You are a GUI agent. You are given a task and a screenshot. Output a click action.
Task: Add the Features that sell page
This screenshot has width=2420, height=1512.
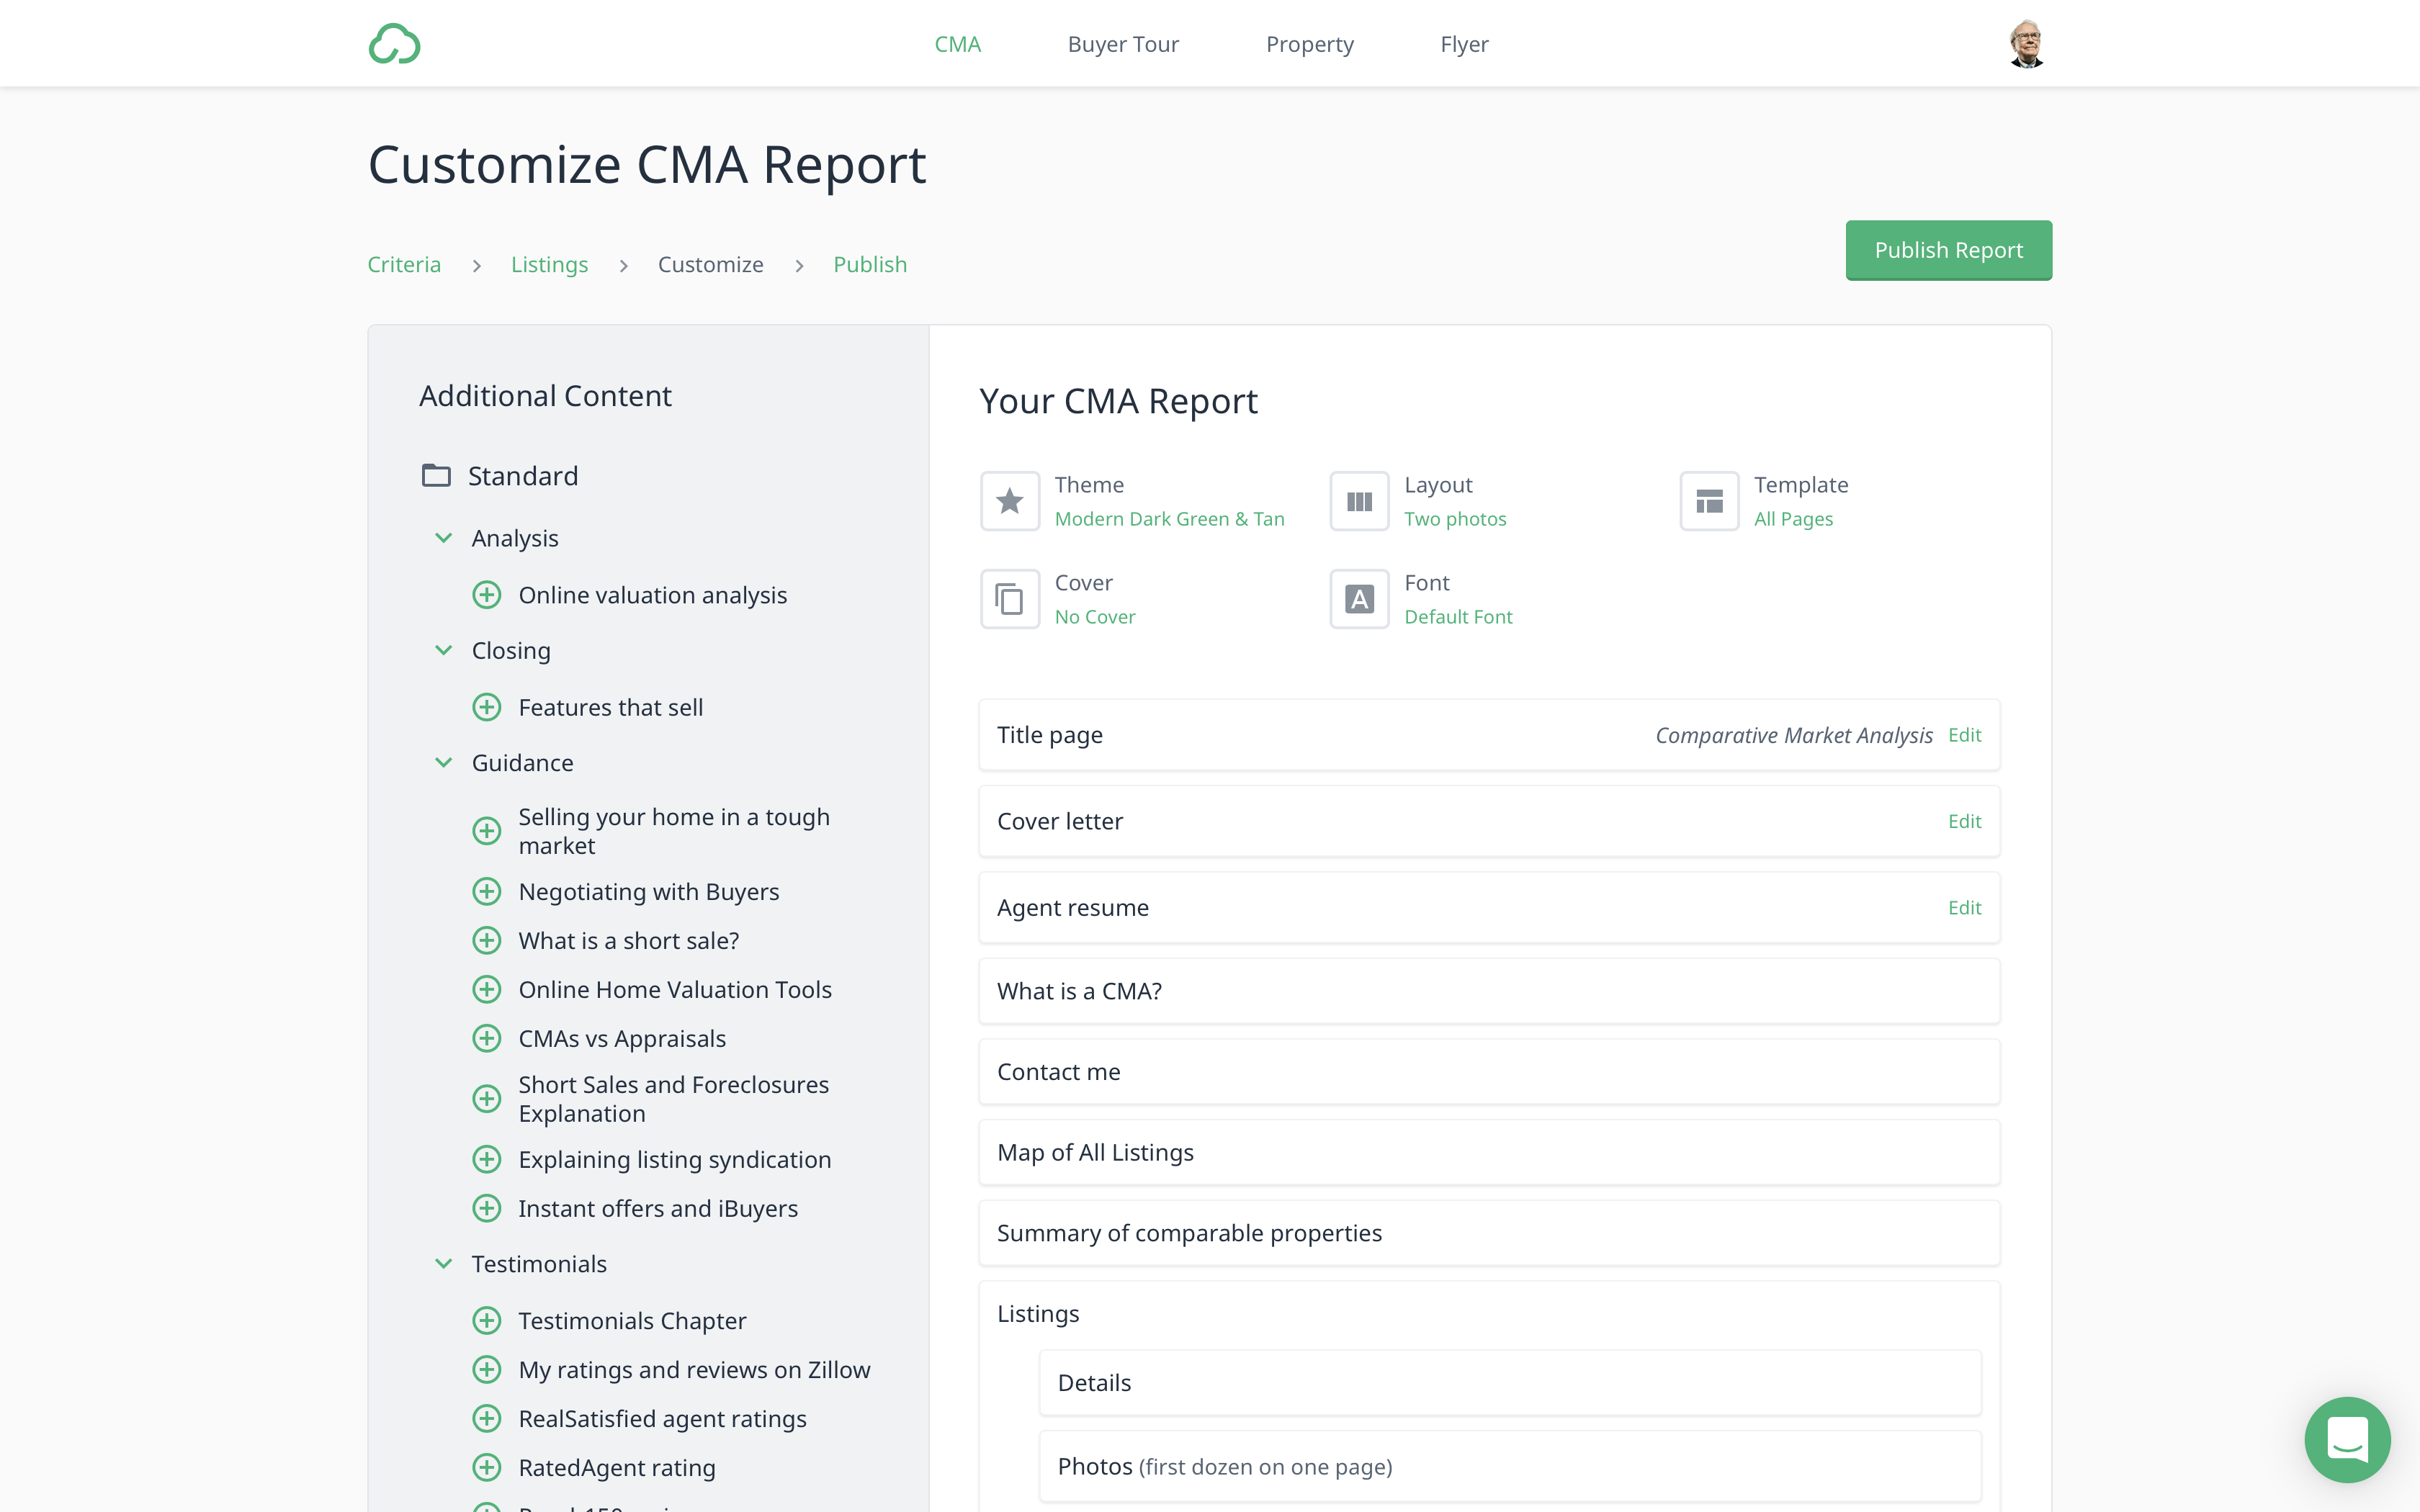tap(487, 707)
